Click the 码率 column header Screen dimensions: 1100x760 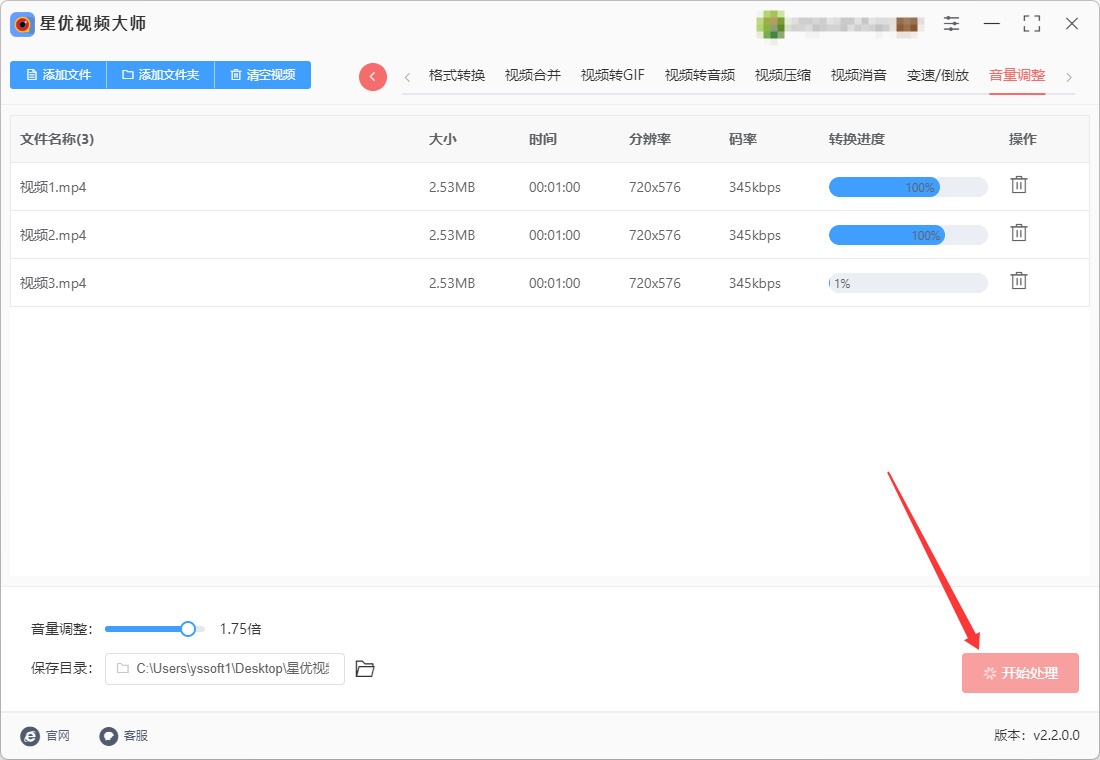[x=743, y=139]
